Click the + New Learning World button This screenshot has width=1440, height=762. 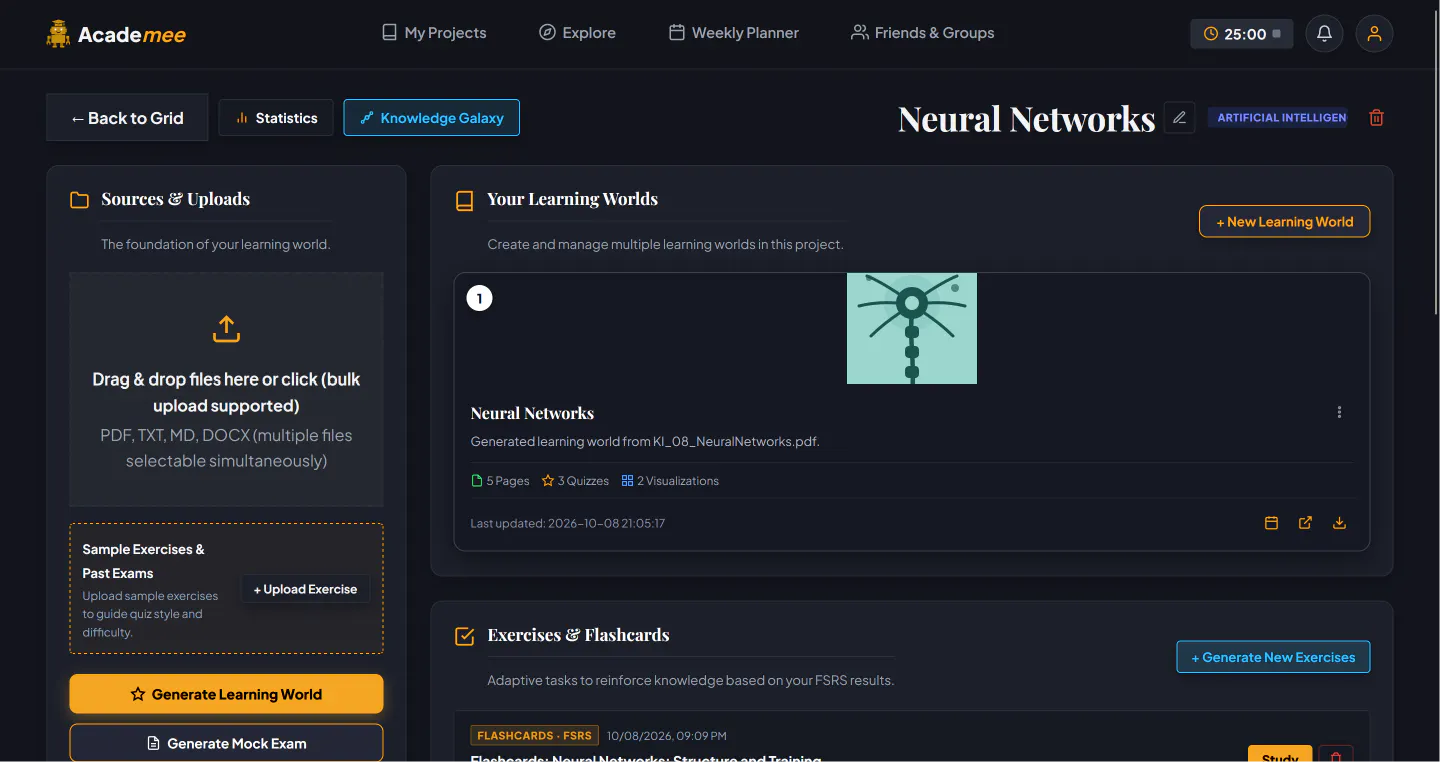coord(1284,222)
